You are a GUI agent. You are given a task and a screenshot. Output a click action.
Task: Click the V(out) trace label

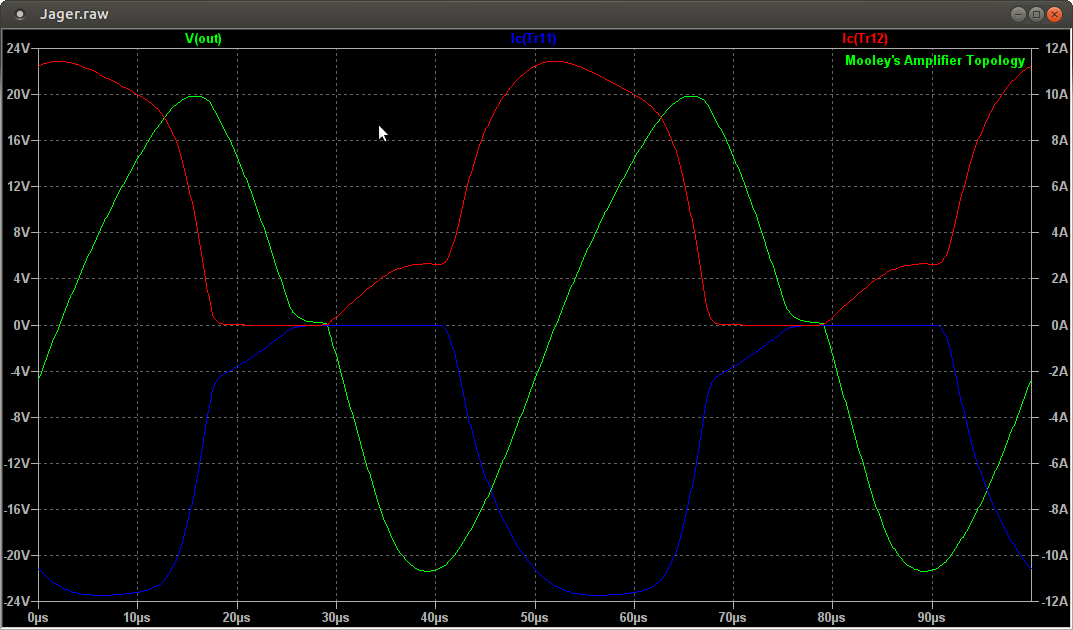point(203,39)
